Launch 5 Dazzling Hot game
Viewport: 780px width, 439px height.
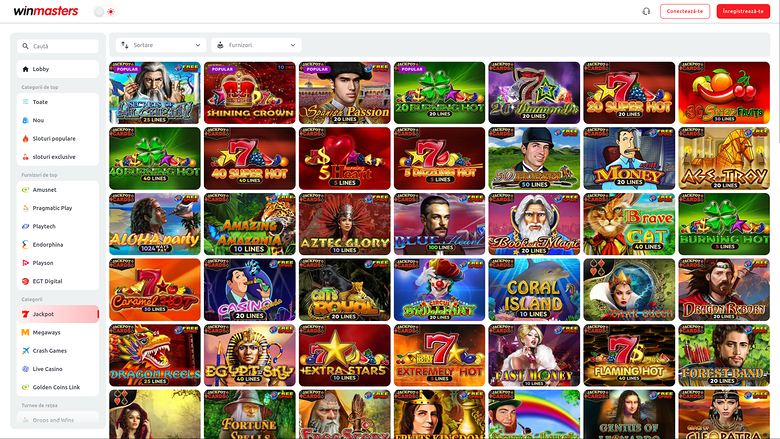(439, 159)
